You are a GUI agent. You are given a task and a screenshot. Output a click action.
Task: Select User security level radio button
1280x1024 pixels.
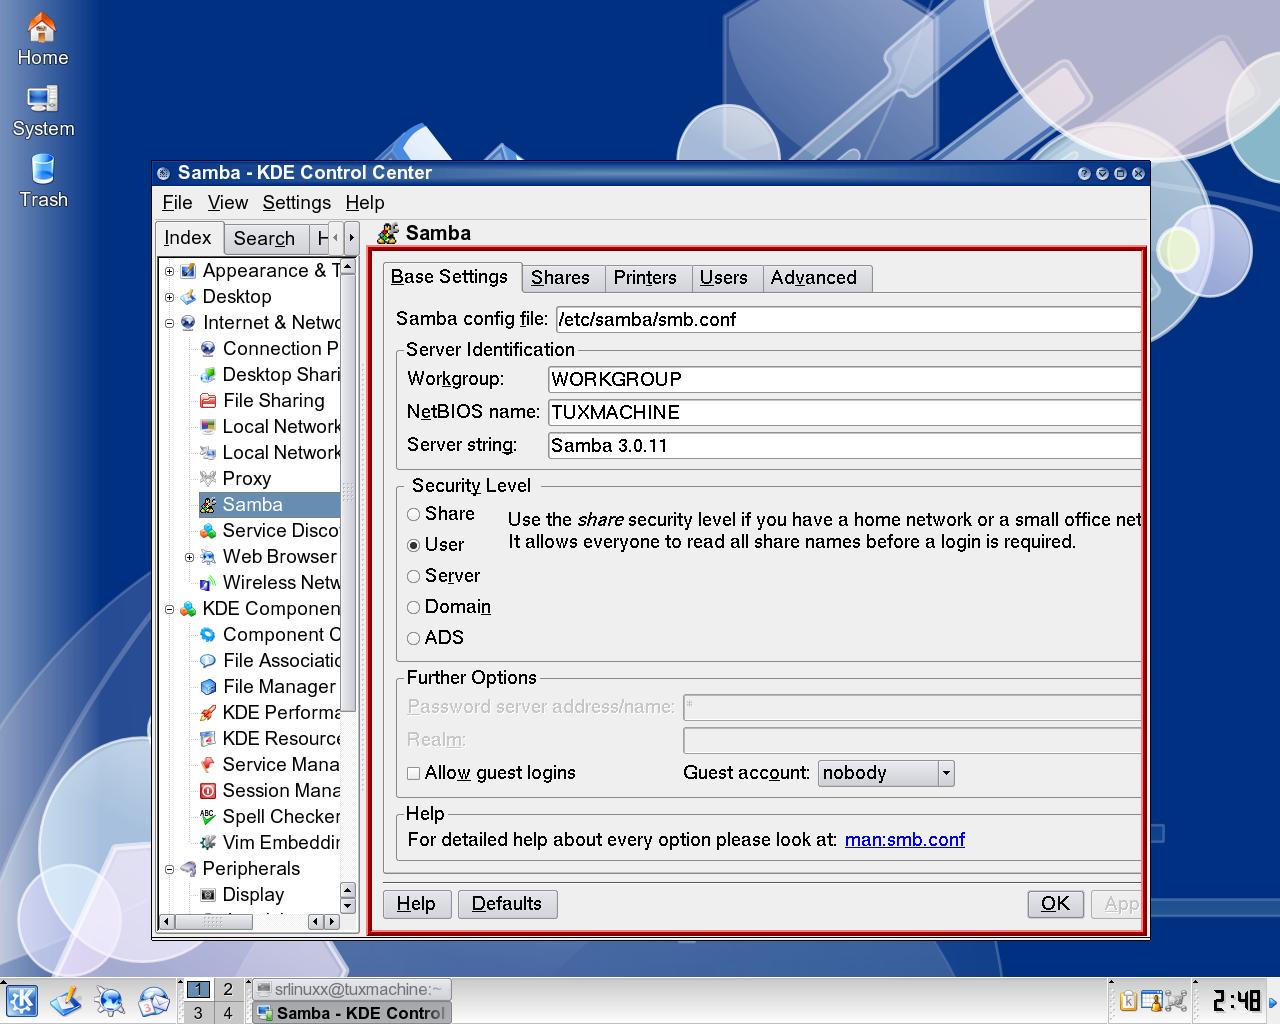pos(413,545)
